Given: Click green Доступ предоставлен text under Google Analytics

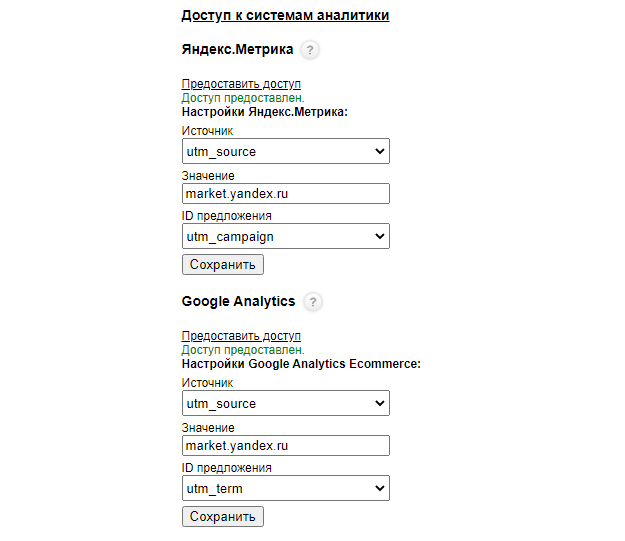Looking at the screenshot, I should [243, 350].
